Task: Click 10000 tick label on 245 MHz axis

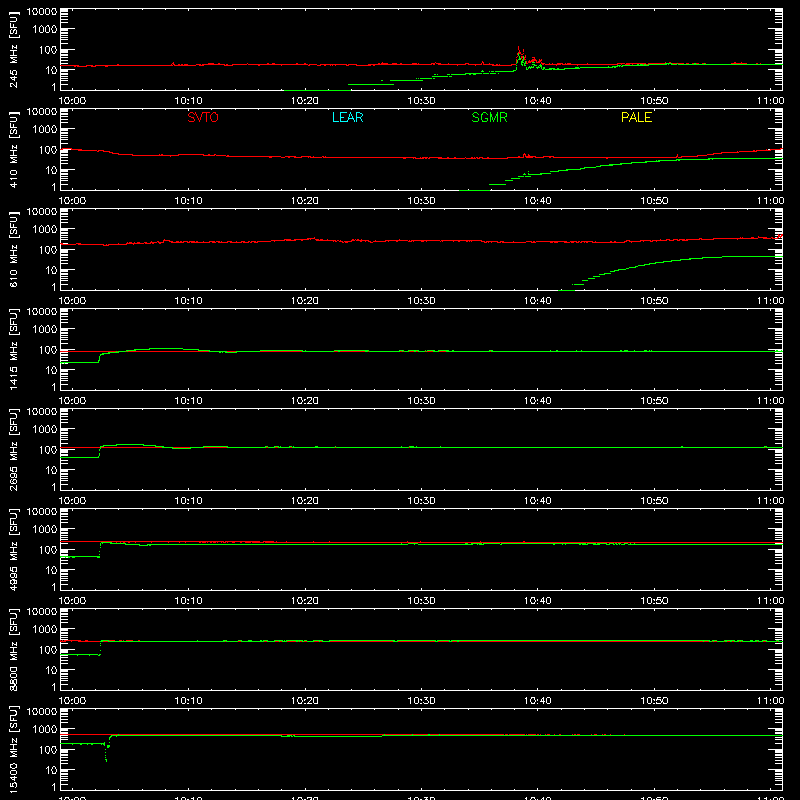Action: click(x=42, y=12)
